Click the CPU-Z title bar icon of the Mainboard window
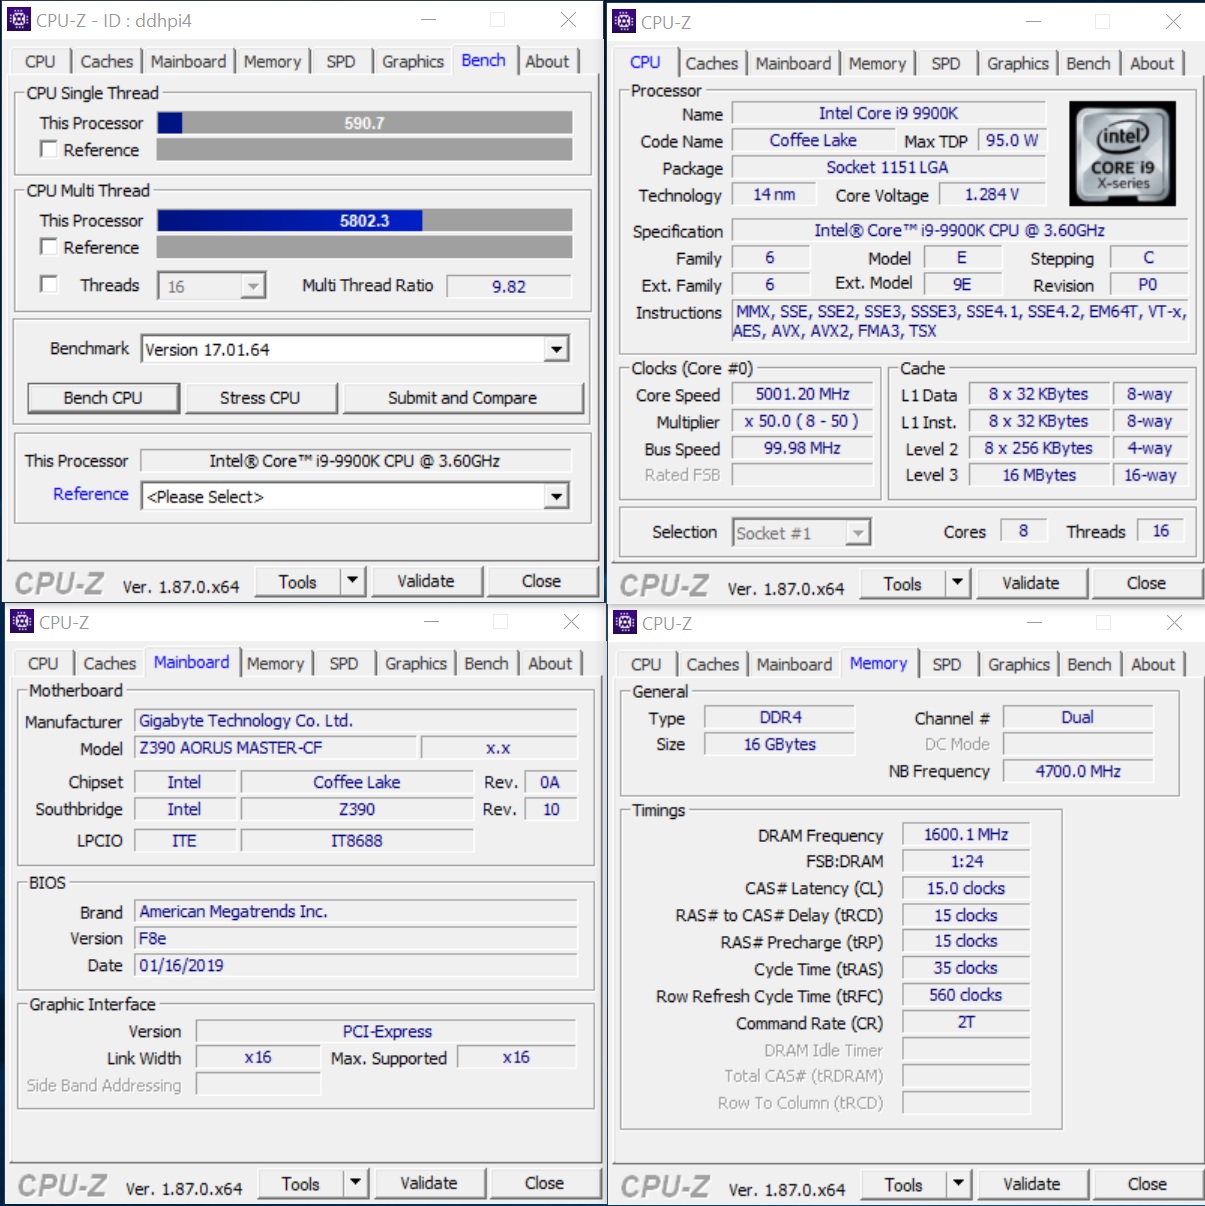Image resolution: width=1205 pixels, height=1206 pixels. click(22, 621)
